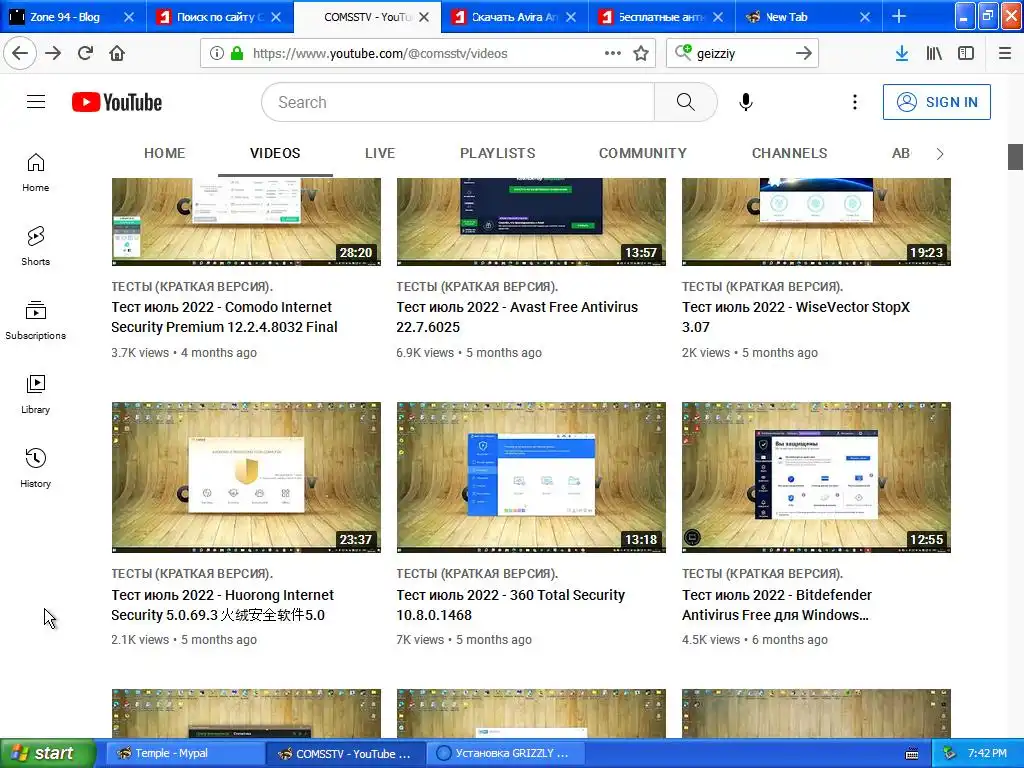Start voice search with microphone icon
Viewport: 1024px width, 768px height.
[746, 102]
